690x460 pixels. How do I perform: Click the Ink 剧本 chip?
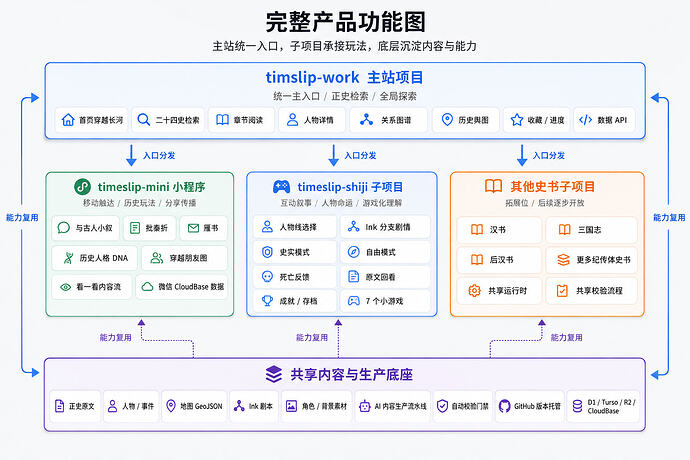(x=254, y=406)
